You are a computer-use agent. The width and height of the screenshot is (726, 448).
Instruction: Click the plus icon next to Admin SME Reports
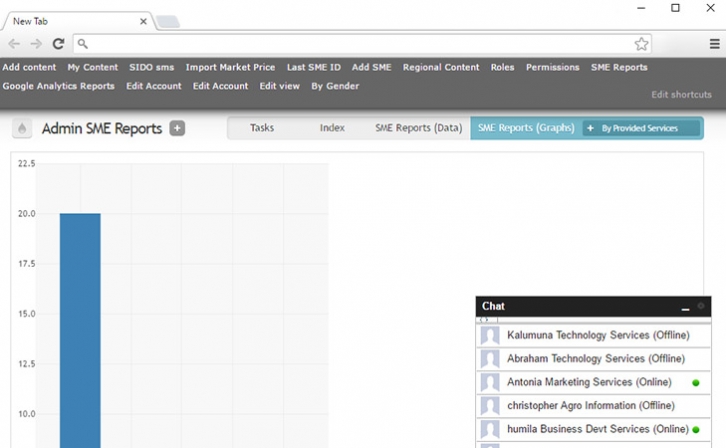[x=177, y=128]
